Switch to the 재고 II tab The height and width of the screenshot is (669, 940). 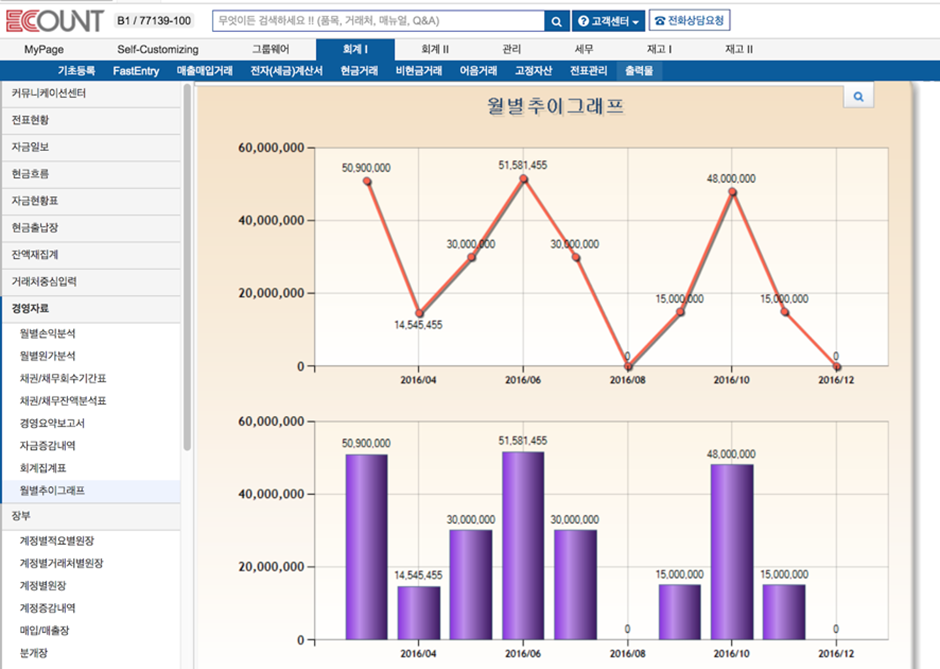(x=739, y=49)
